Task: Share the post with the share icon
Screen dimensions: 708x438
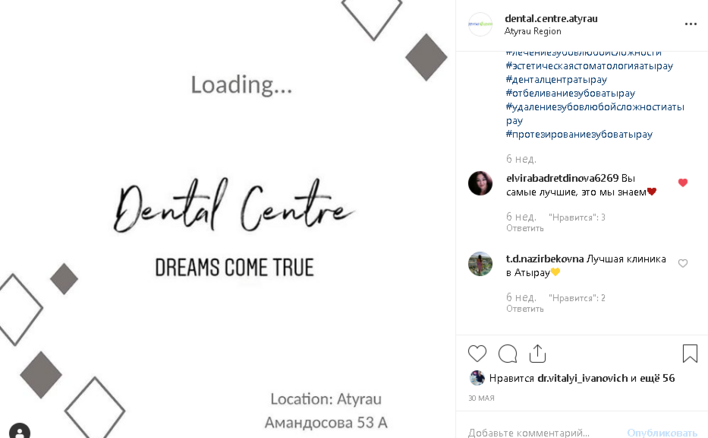Action: (537, 354)
